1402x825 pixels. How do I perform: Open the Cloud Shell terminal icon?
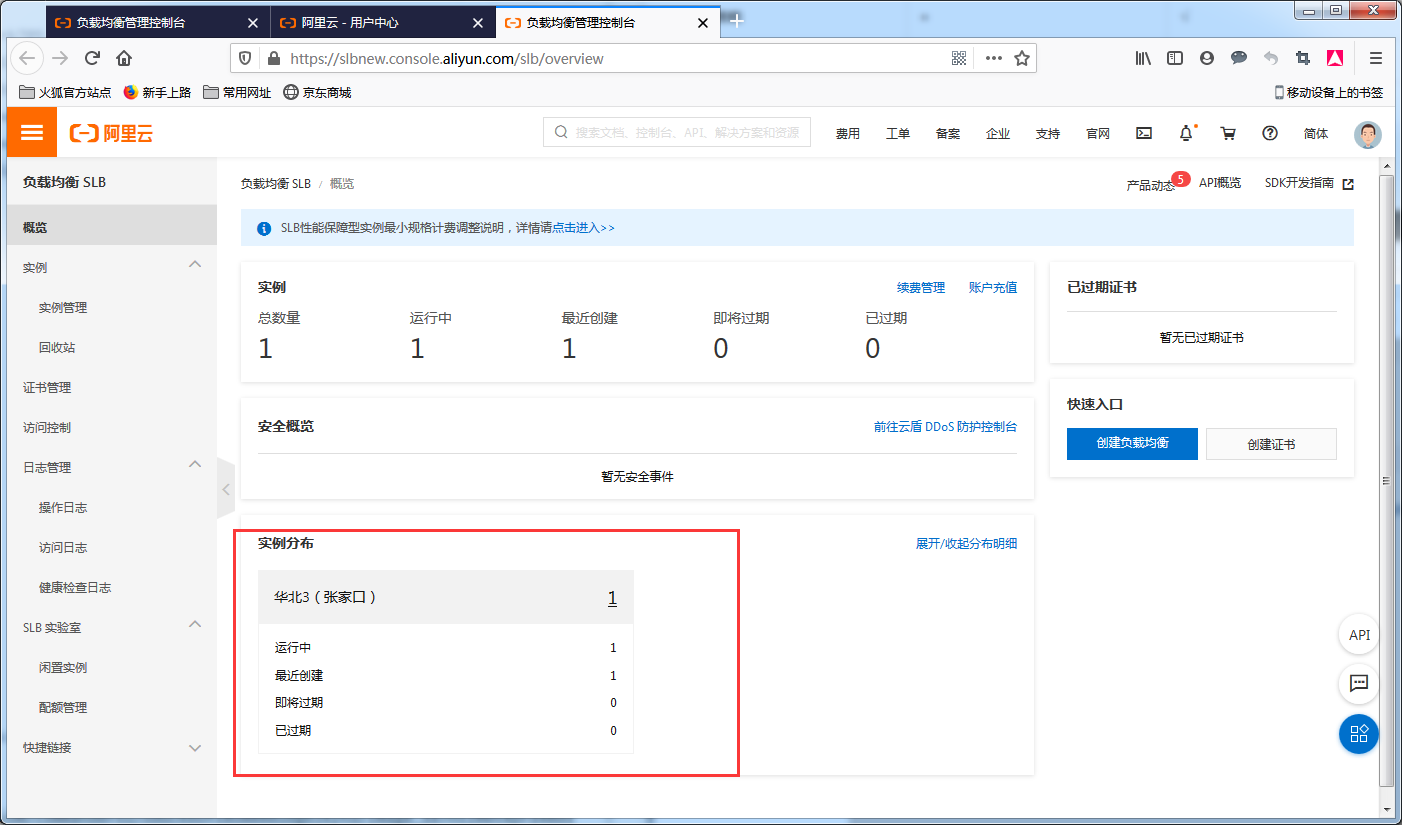point(1144,133)
